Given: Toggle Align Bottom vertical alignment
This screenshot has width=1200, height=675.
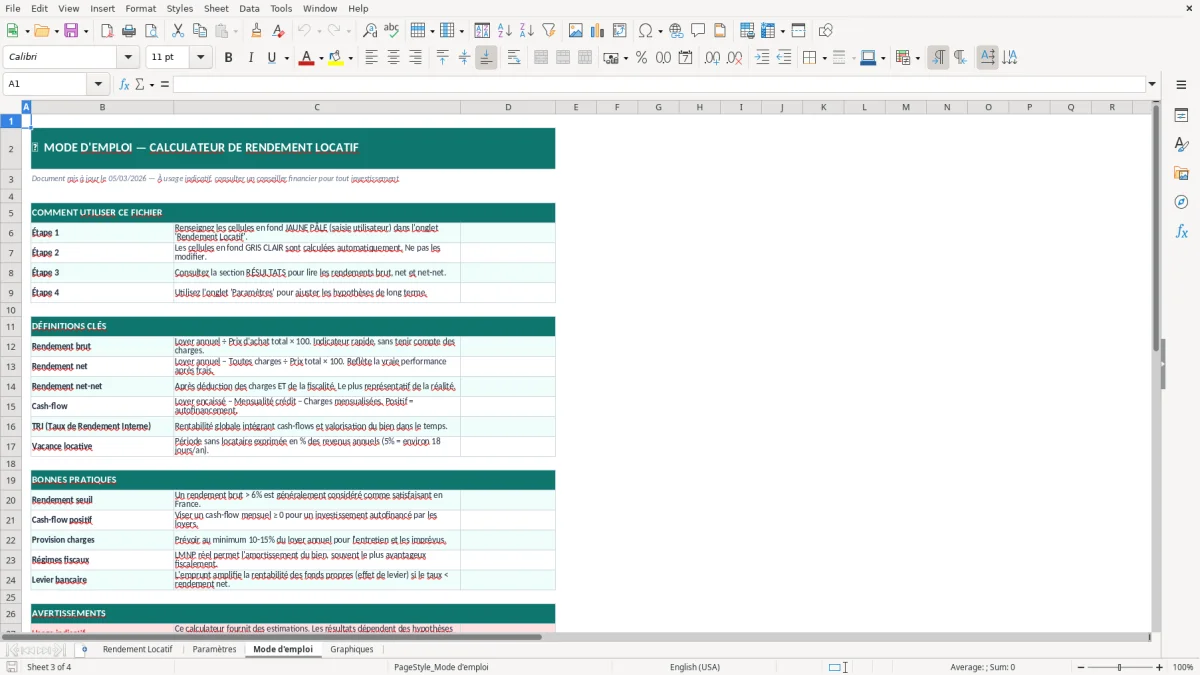Looking at the screenshot, I should coord(486,58).
